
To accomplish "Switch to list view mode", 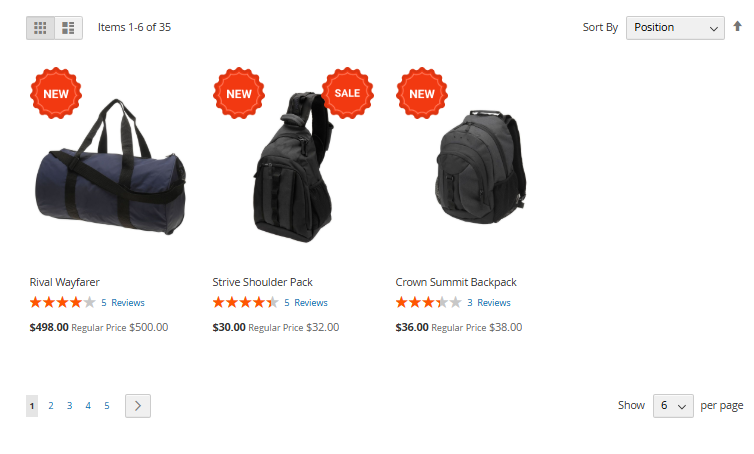I will pos(68,28).
